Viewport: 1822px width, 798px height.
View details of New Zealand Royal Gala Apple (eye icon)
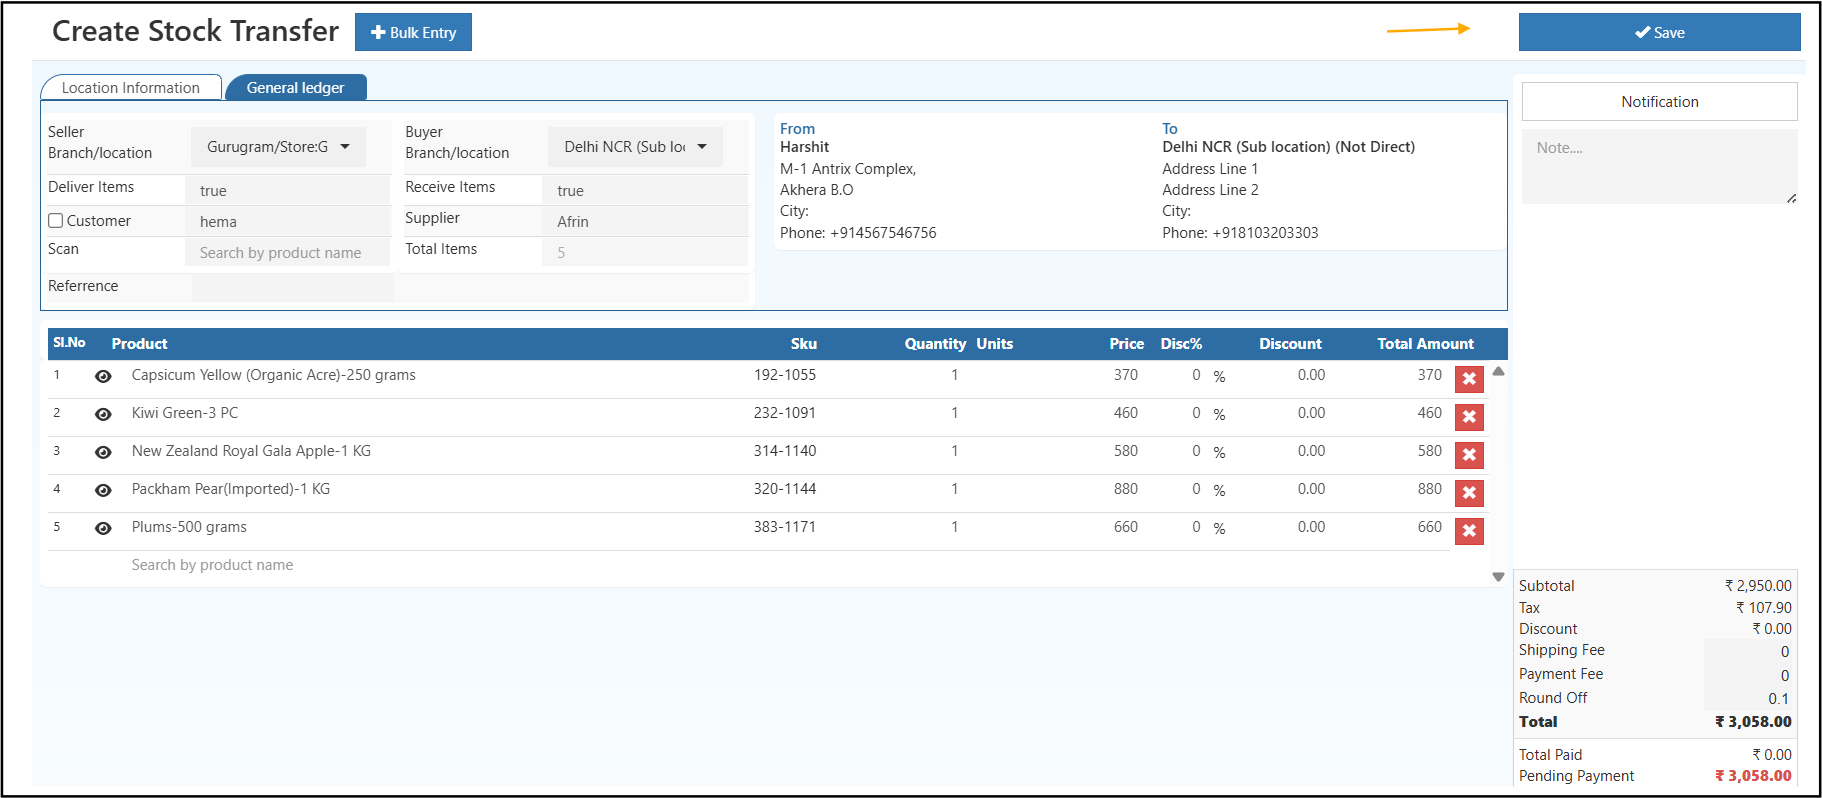point(103,453)
